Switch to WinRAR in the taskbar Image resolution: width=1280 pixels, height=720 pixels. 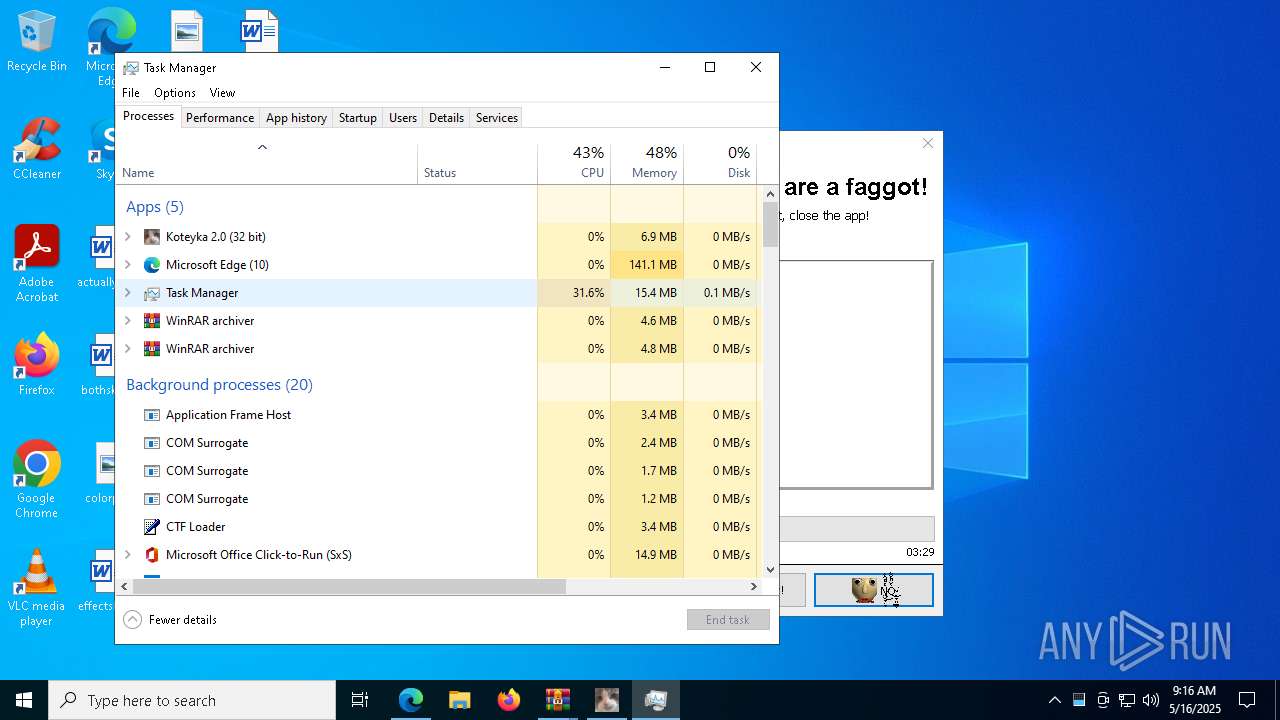click(558, 700)
